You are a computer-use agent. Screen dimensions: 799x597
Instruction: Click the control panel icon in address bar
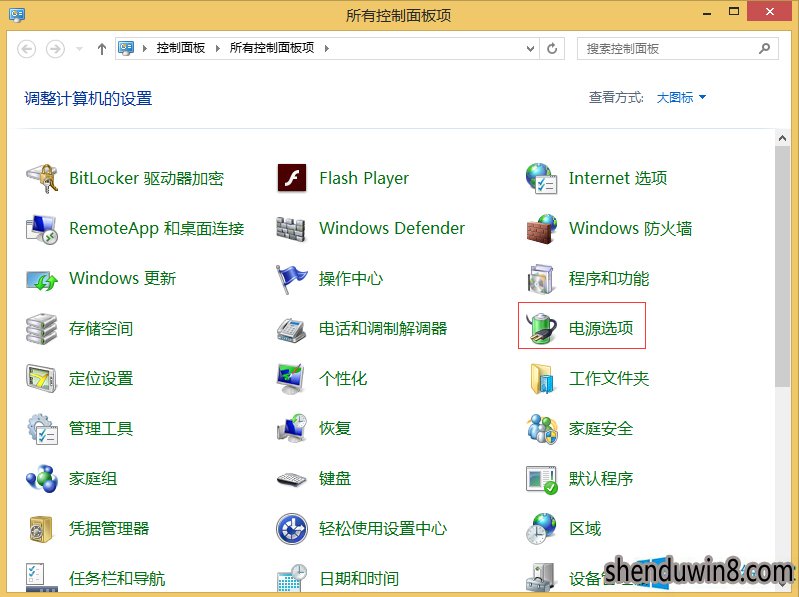pyautogui.click(x=126, y=49)
